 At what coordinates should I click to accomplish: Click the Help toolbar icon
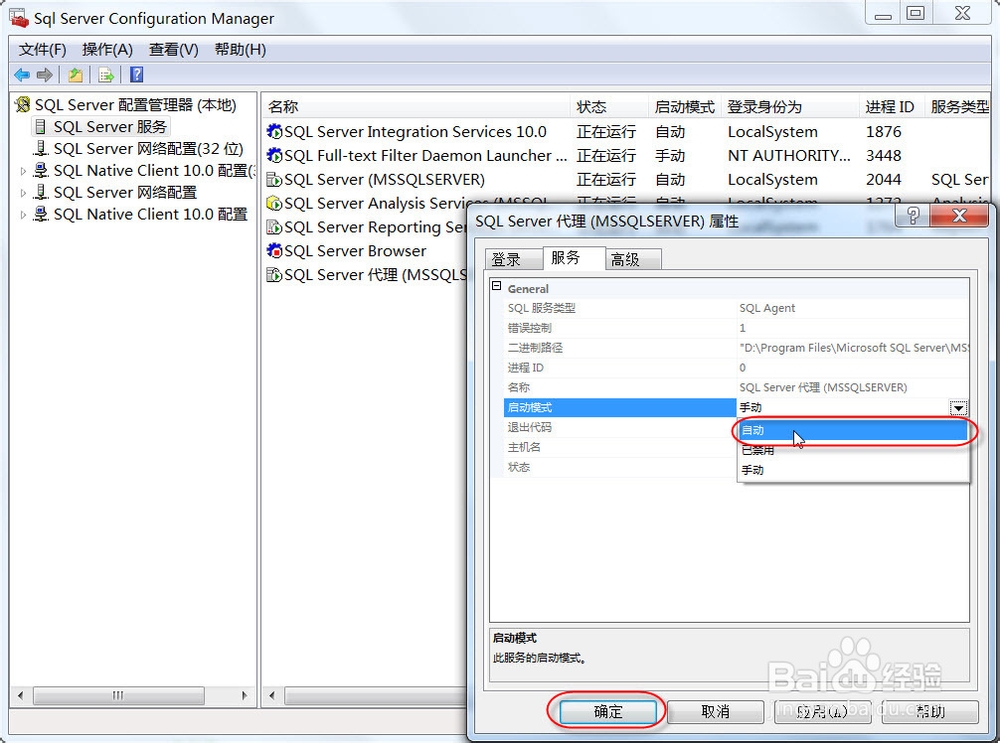click(136, 75)
